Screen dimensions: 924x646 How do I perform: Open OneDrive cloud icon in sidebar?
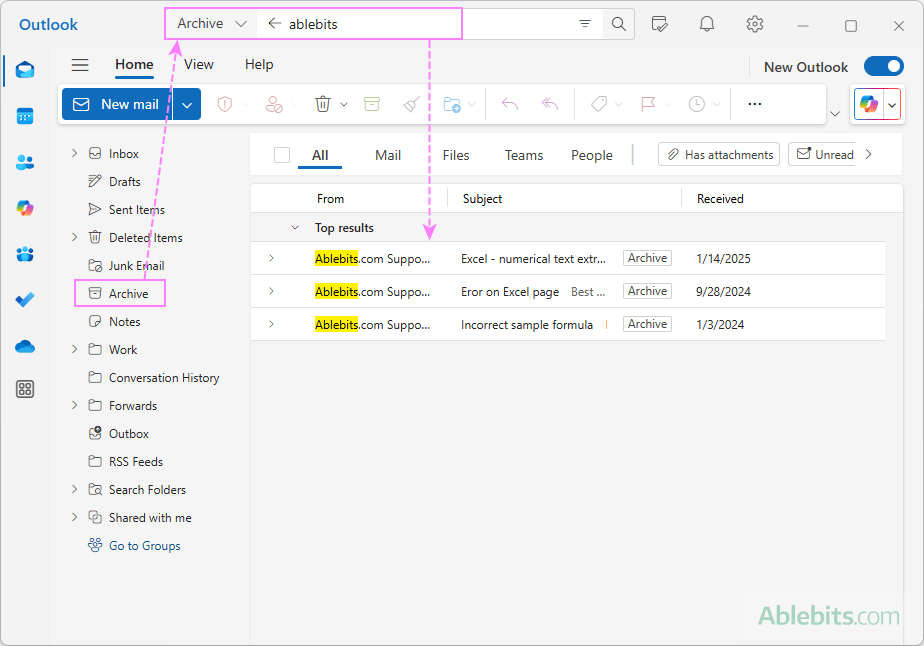[x=25, y=346]
